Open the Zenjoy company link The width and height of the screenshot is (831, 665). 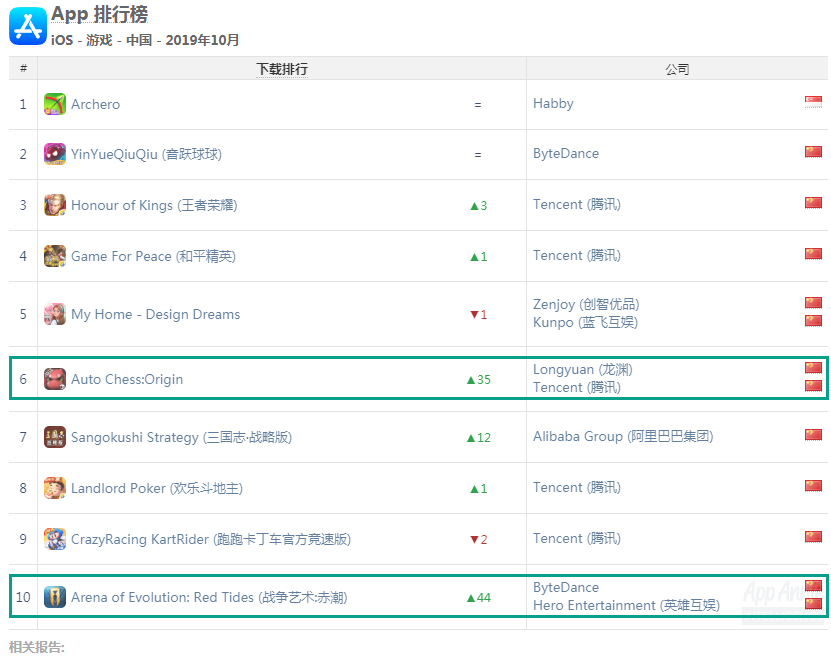[585, 304]
